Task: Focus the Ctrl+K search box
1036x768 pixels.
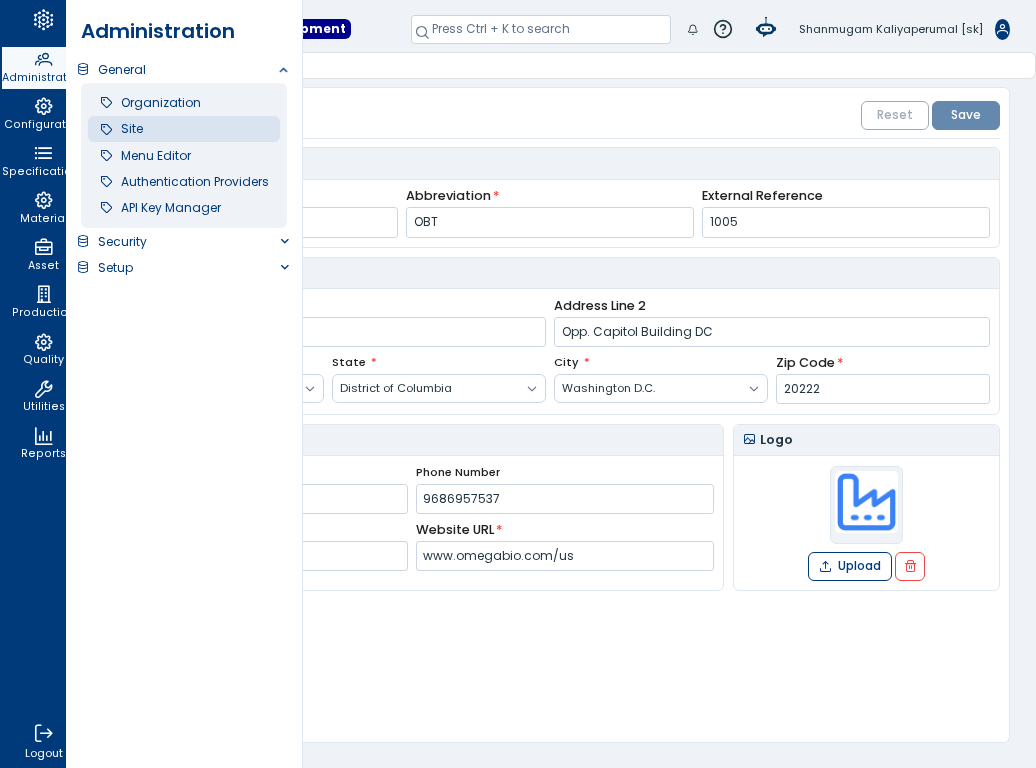Action: click(540, 30)
